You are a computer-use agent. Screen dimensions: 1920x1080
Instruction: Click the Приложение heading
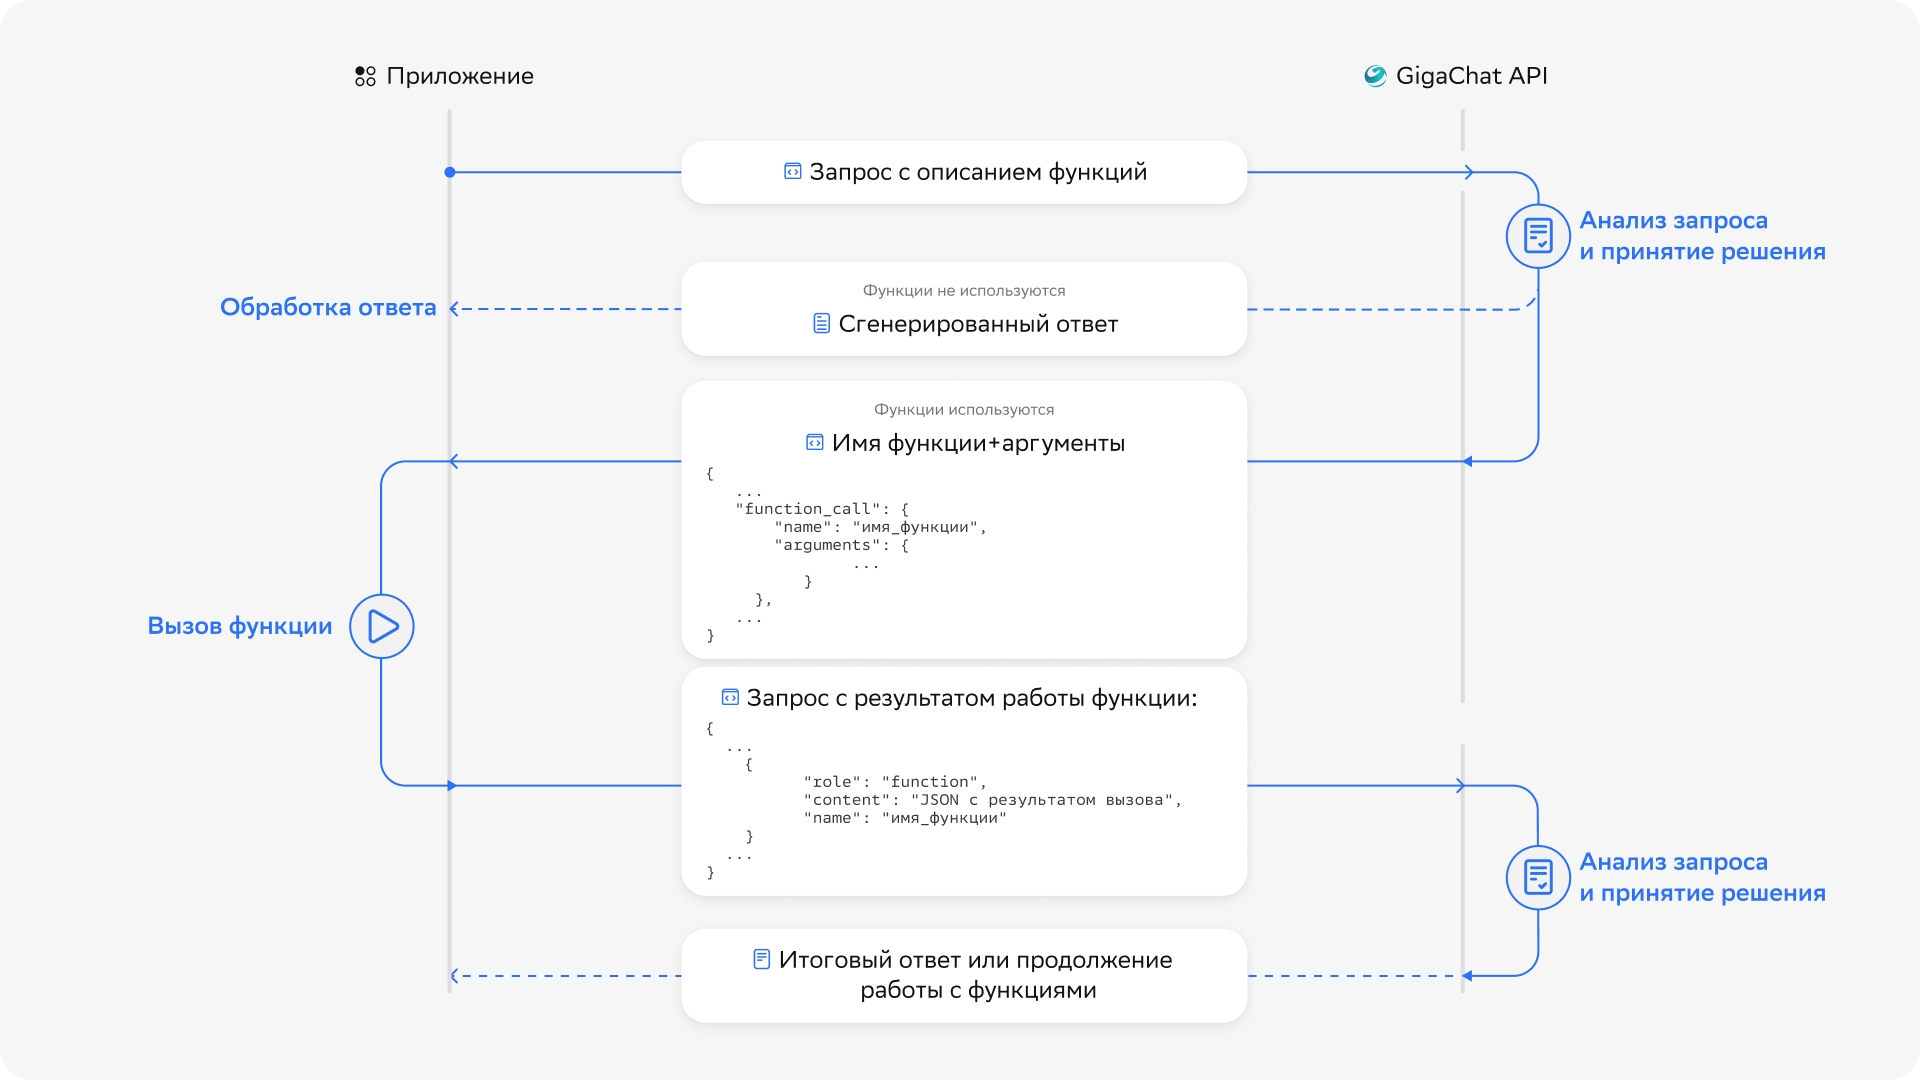460,76
